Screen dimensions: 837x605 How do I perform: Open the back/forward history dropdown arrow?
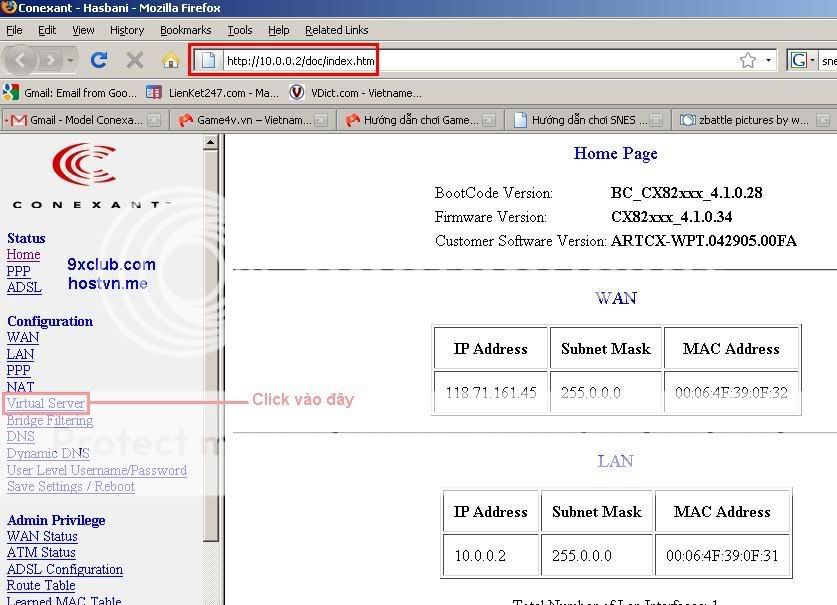pos(70,60)
